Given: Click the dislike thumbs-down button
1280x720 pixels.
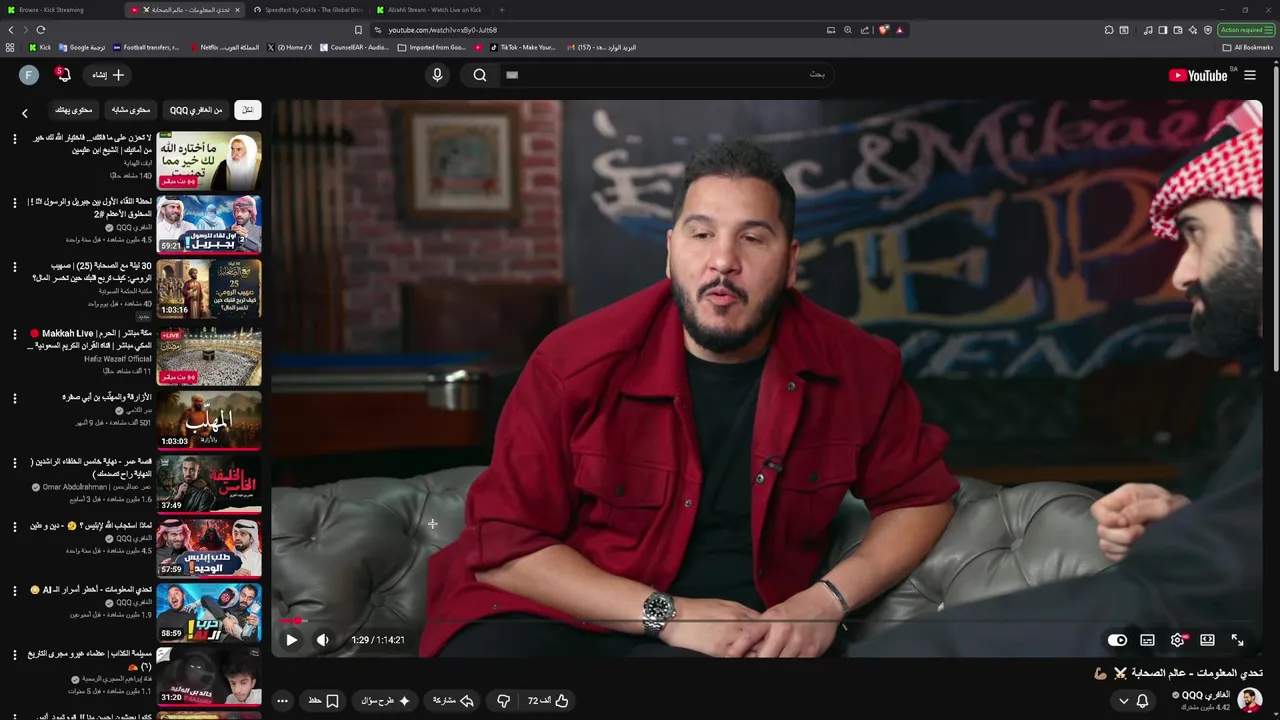Looking at the screenshot, I should 503,701.
